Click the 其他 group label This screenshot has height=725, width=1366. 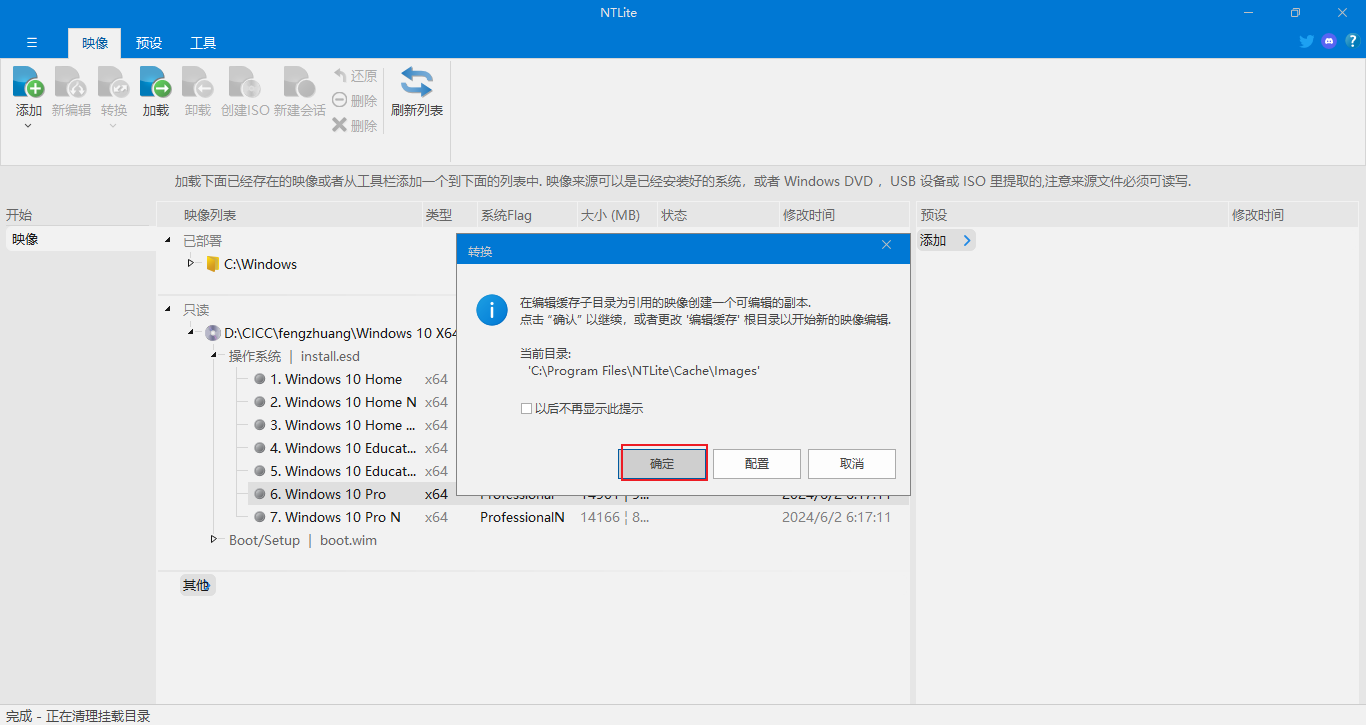[196, 585]
